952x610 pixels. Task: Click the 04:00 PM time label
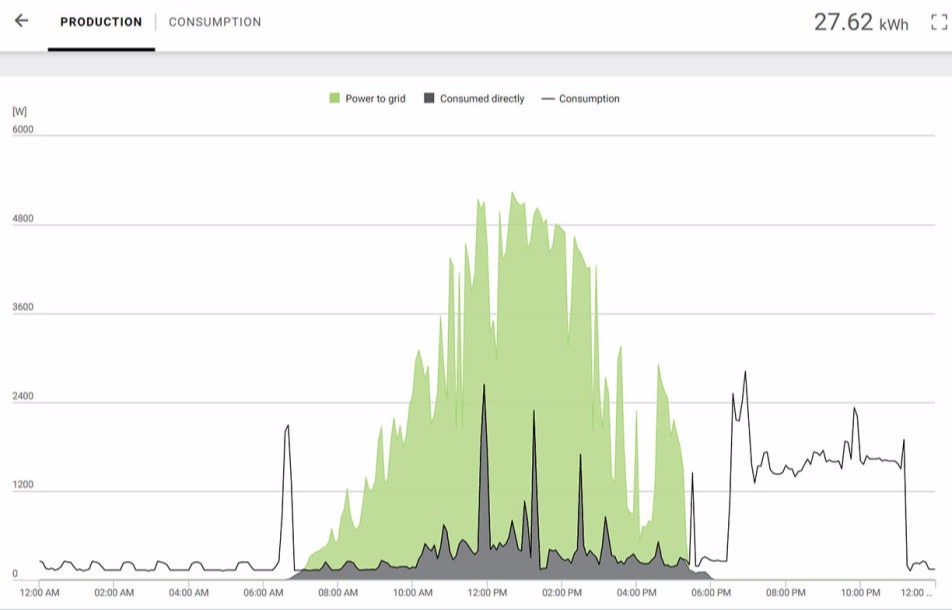[636, 592]
